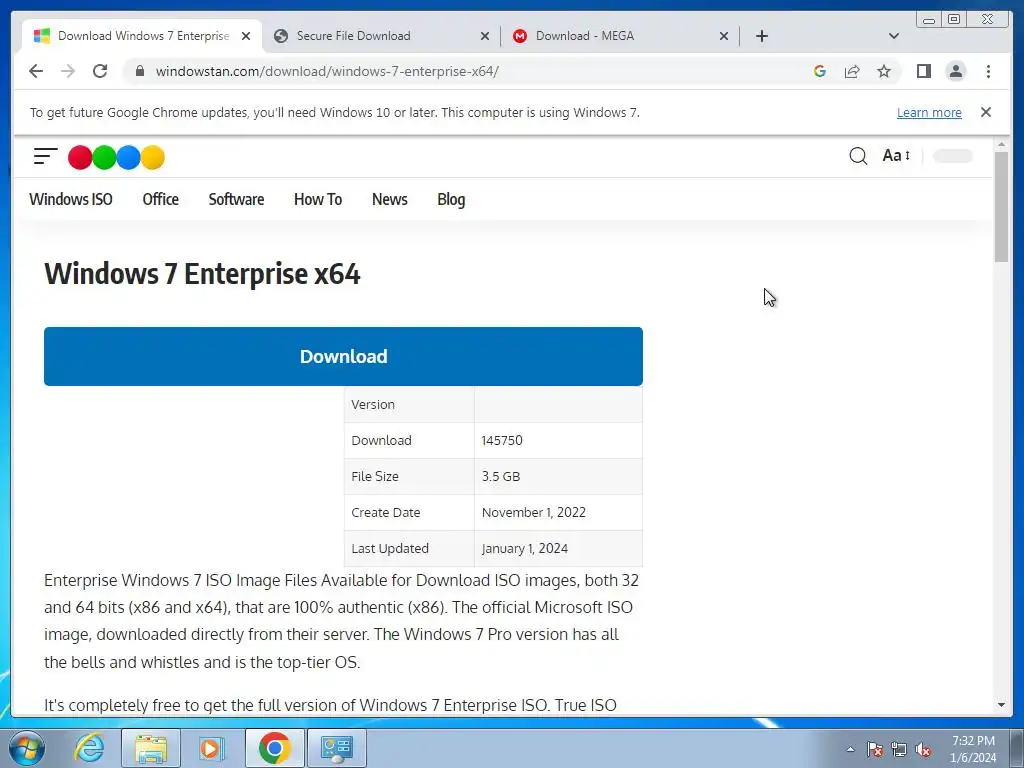Click the November 1, 2022 create date
1024x768 pixels.
[534, 512]
